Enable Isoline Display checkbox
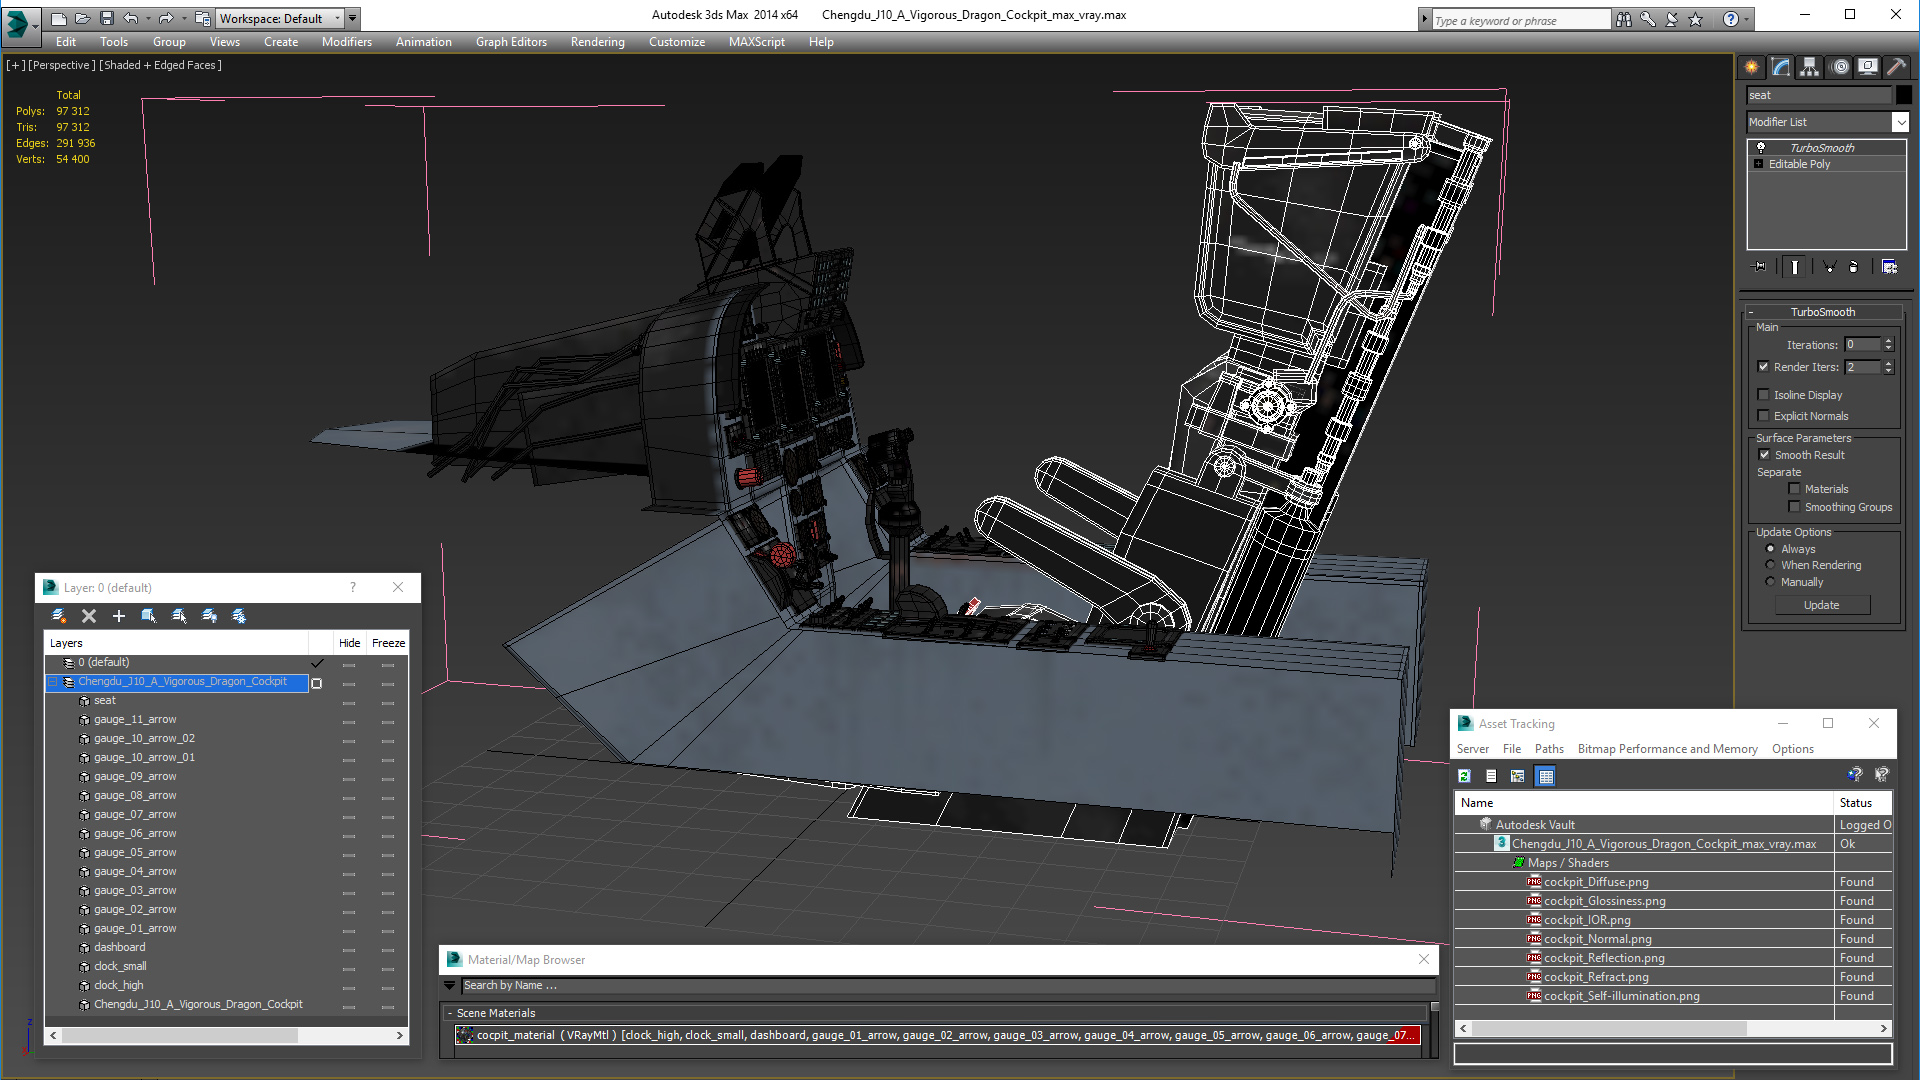This screenshot has width=1920, height=1080. coord(1764,395)
